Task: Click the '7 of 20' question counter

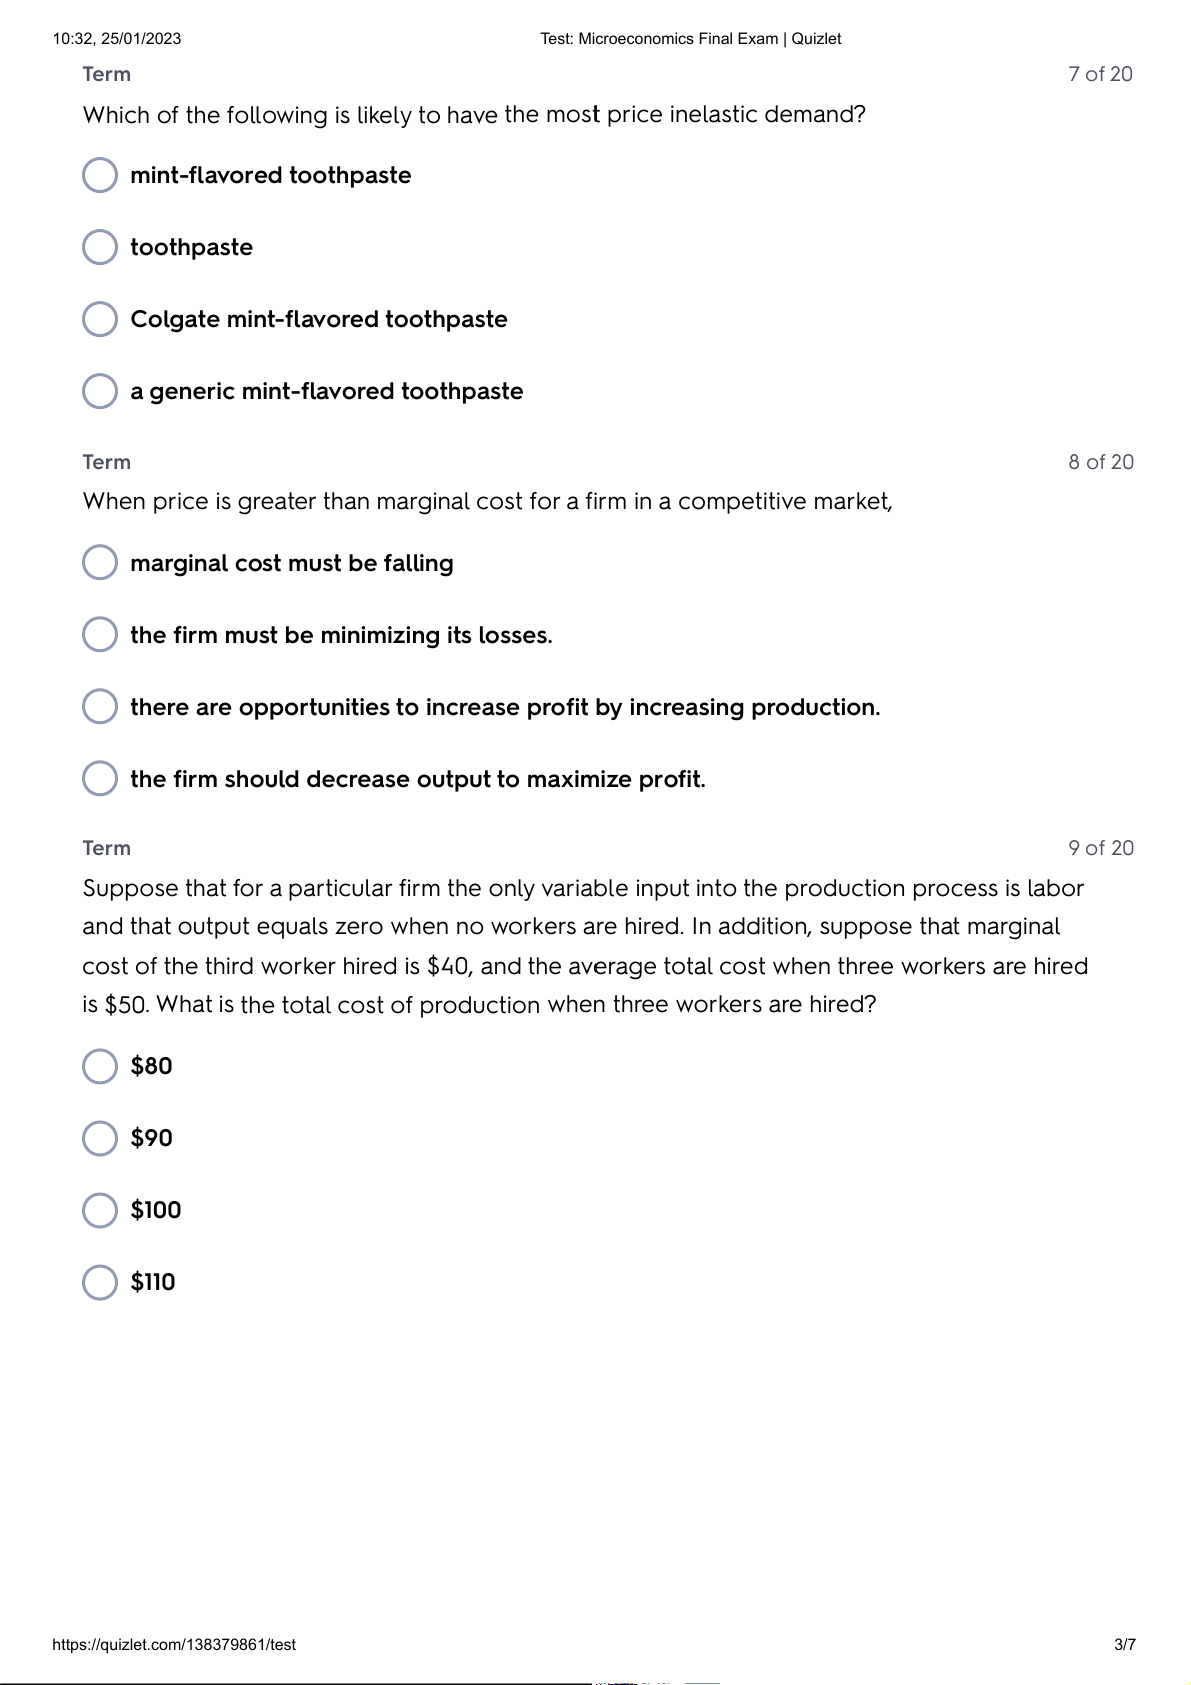Action: click(x=1100, y=74)
